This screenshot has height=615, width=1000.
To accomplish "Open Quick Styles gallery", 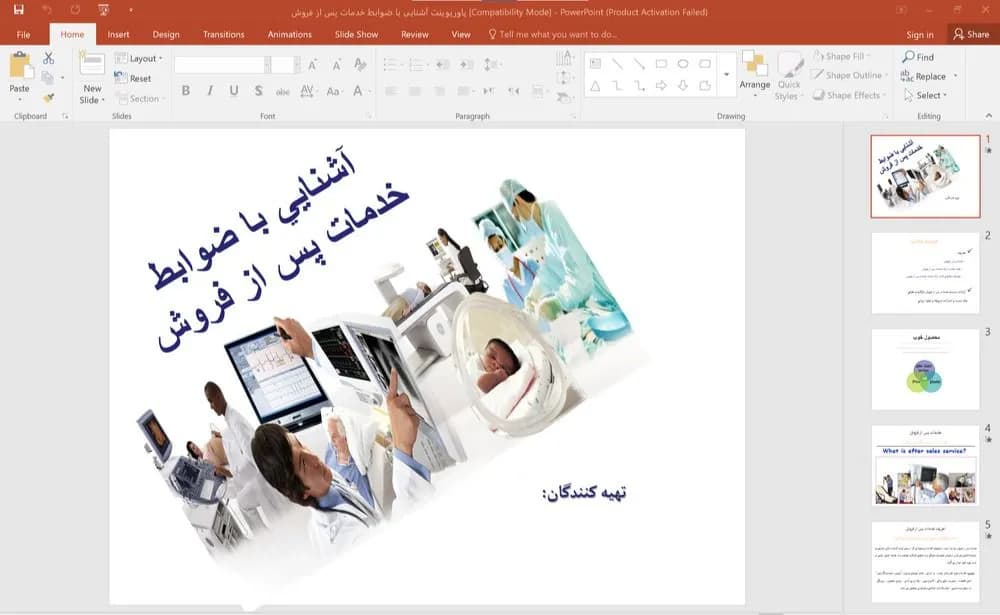I will (789, 76).
